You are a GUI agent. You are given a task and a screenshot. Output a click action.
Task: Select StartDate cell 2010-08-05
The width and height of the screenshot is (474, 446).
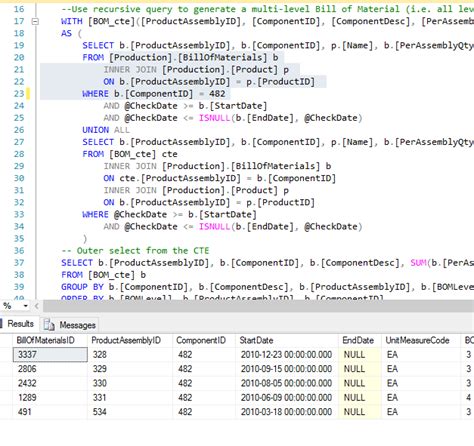click(287, 383)
